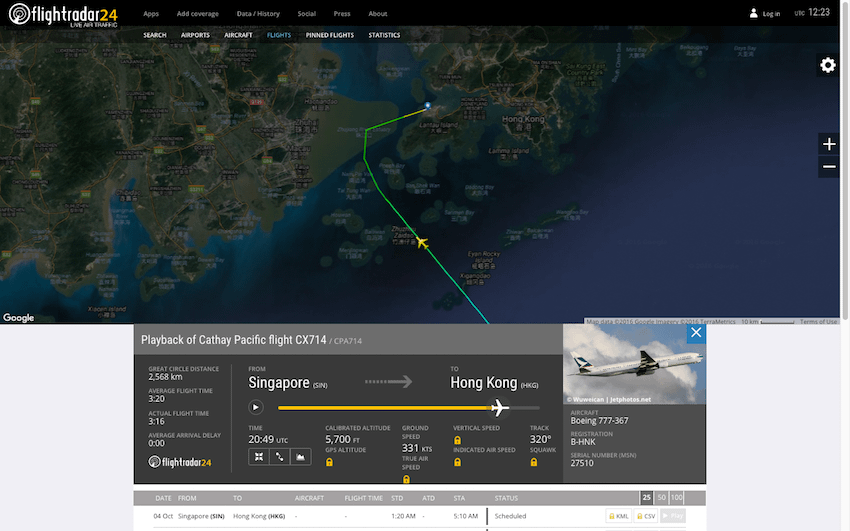
Task: Switch to the AIRPORTS tab
Action: 195,35
